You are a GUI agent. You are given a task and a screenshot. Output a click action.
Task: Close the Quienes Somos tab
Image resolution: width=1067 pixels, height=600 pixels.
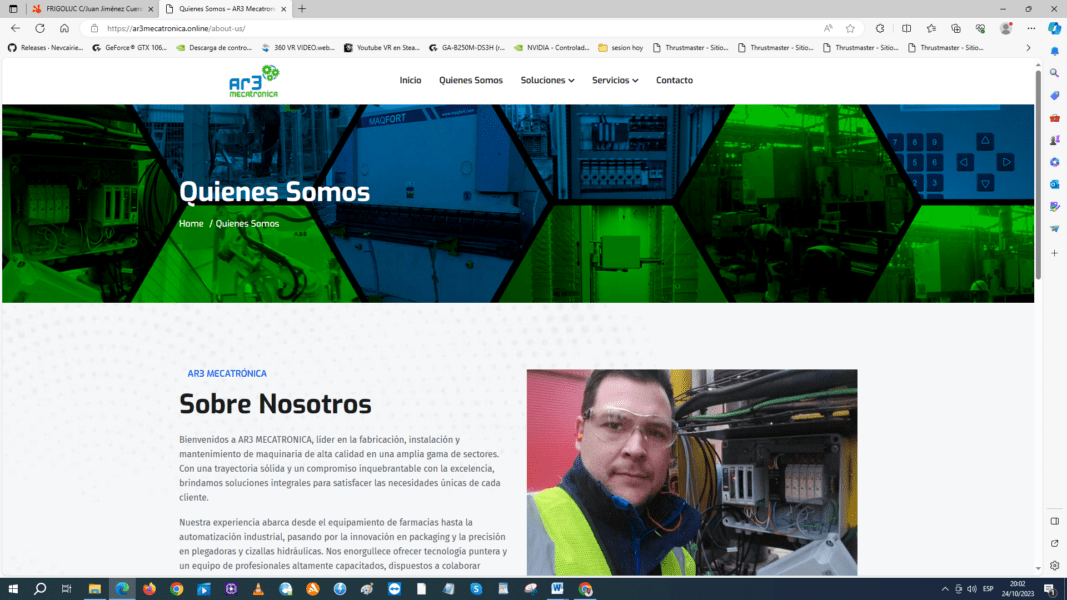click(284, 9)
